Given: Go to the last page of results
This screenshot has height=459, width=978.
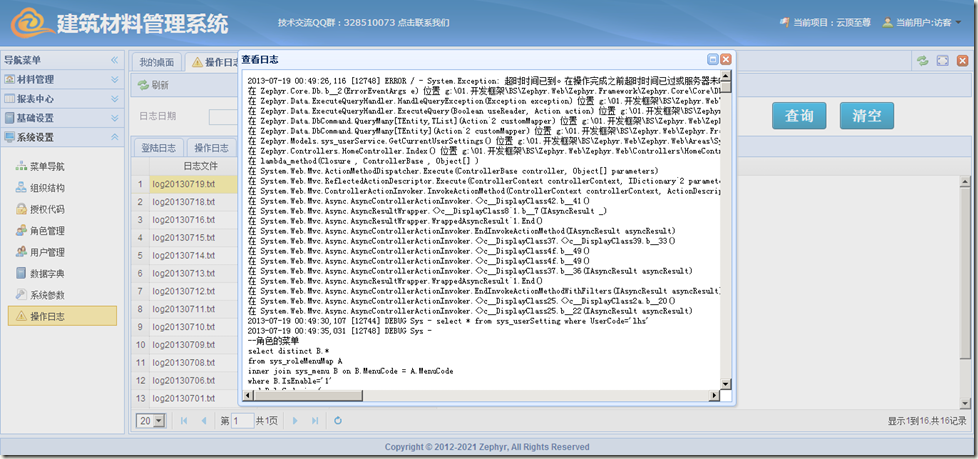Looking at the screenshot, I should [314, 421].
